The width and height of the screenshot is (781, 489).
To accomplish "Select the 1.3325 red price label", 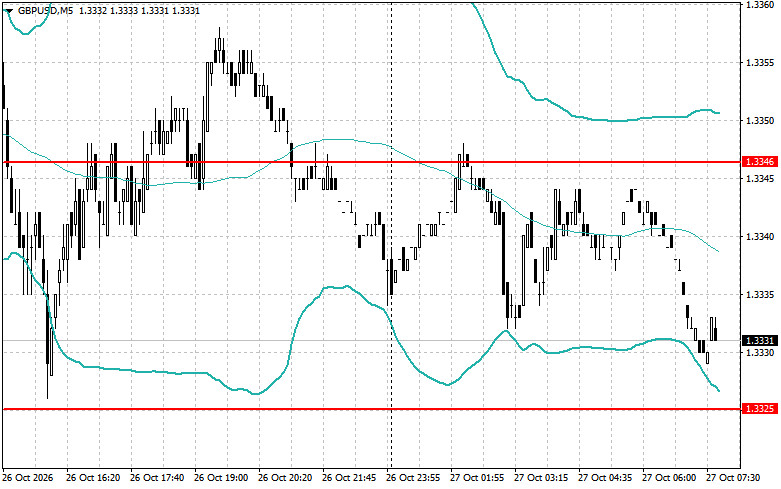I will point(759,409).
